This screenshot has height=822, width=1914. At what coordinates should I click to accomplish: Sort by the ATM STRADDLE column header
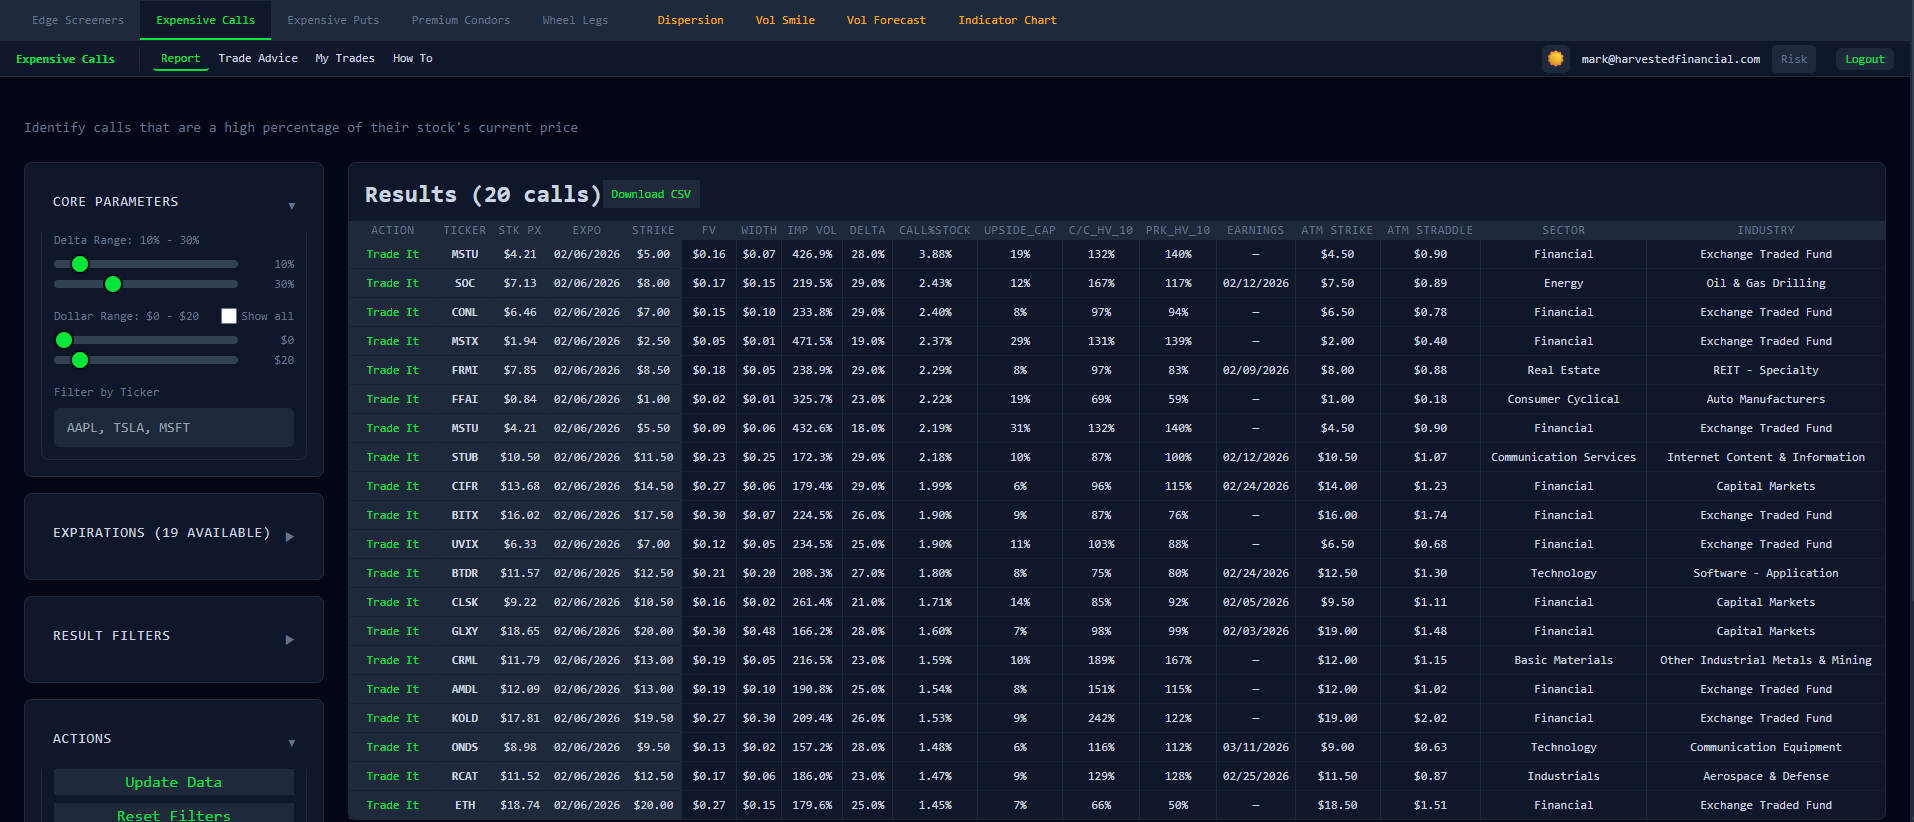click(1429, 230)
